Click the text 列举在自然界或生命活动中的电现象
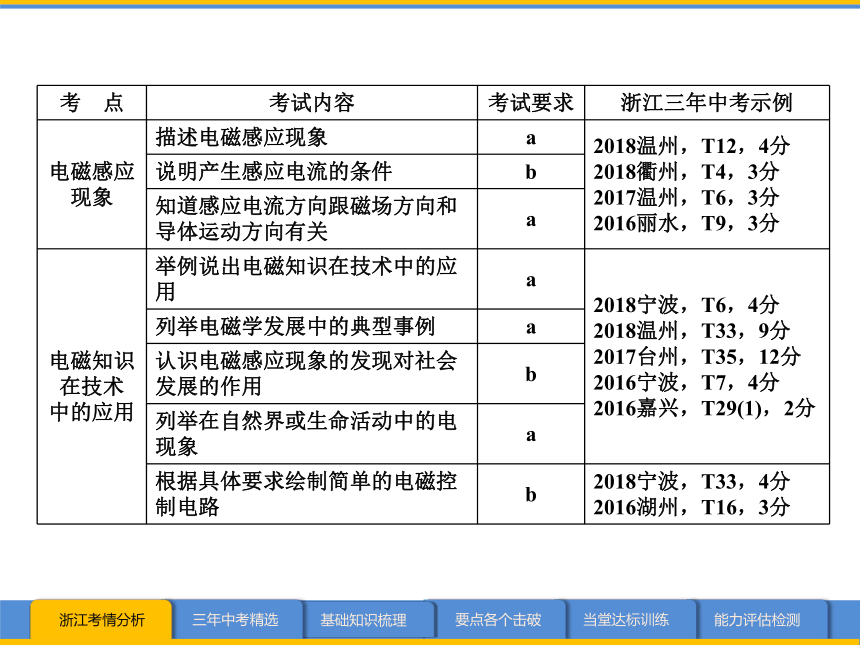Screen dimensions: 860x645 click(x=306, y=434)
